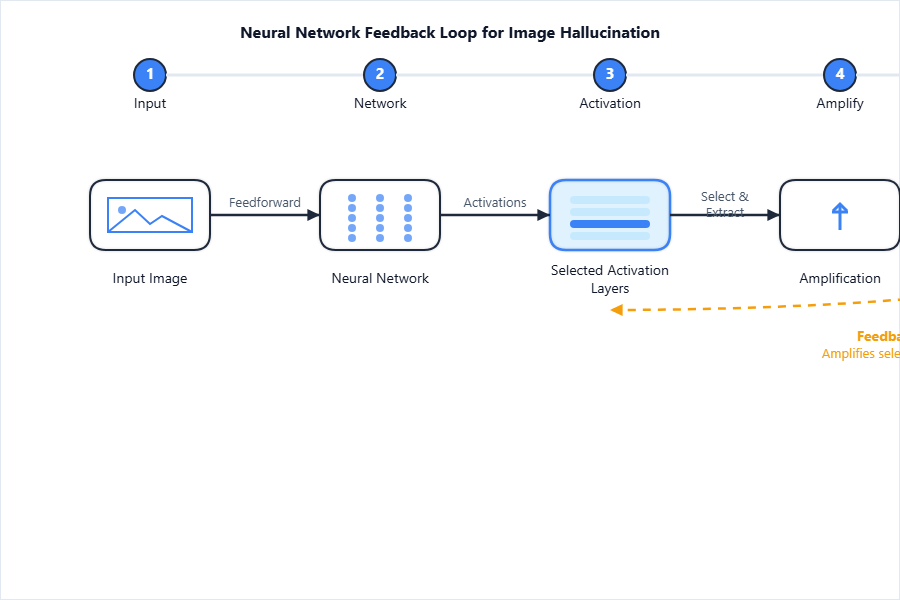Click the diagram title about Image Hallucination

click(x=450, y=33)
